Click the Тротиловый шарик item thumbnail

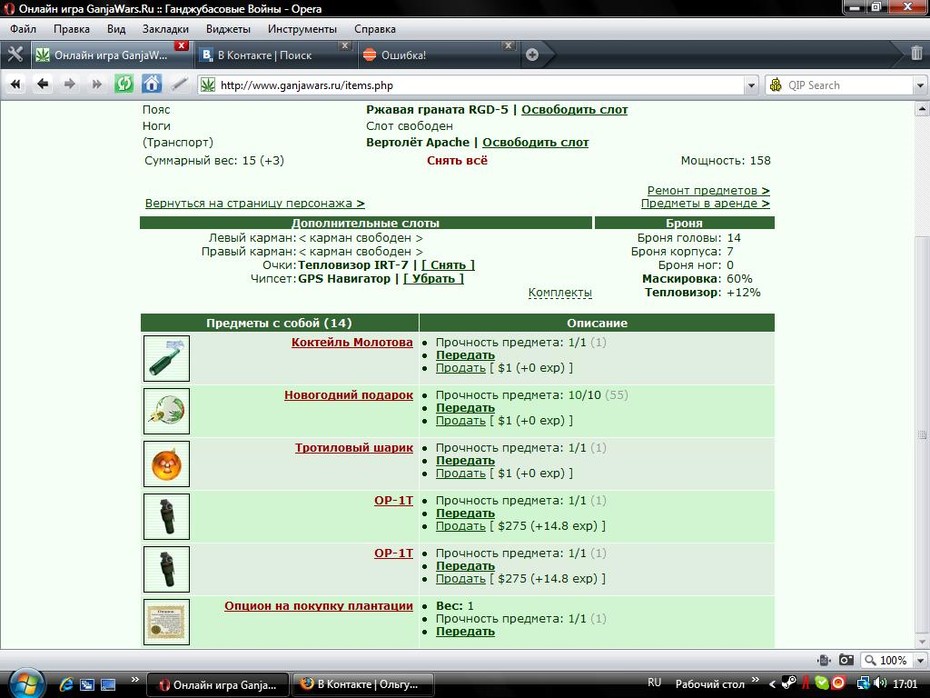click(166, 464)
